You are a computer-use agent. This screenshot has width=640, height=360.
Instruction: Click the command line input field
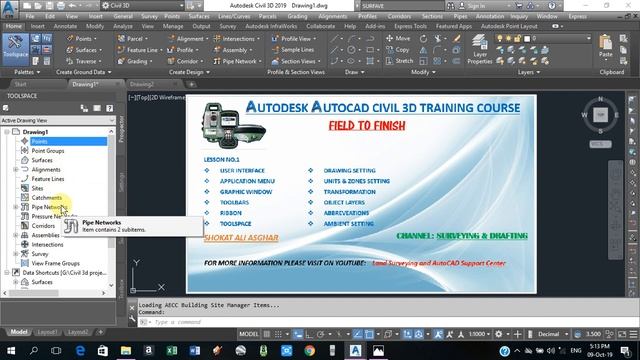(x=388, y=322)
